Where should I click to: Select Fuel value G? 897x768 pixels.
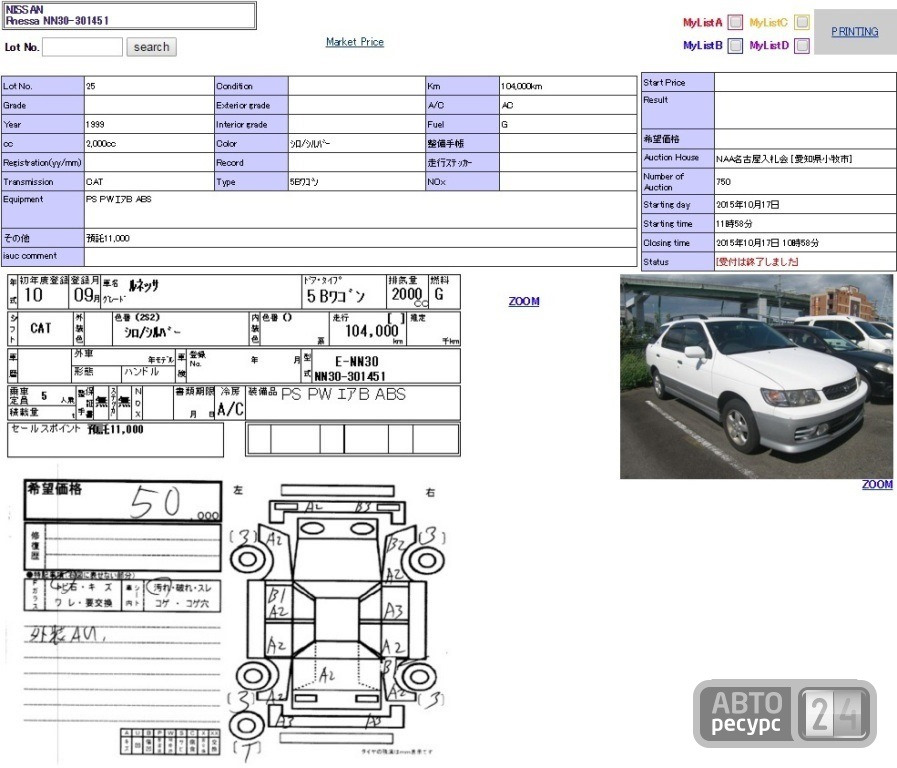504,125
